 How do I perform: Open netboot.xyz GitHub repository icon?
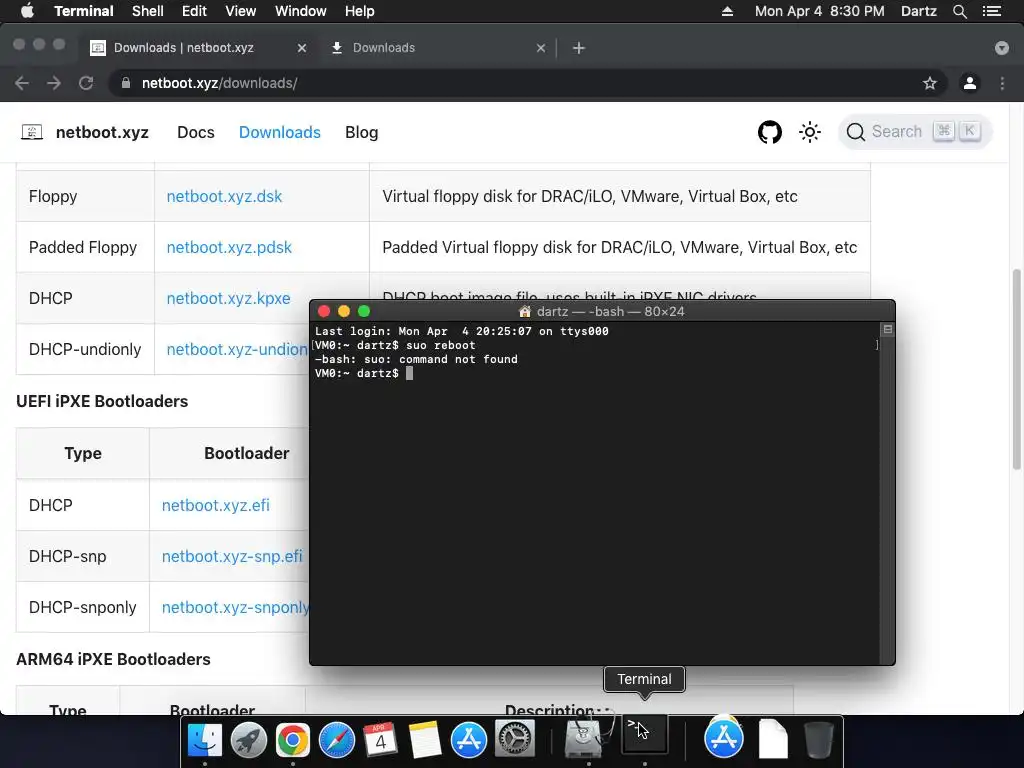[769, 132]
